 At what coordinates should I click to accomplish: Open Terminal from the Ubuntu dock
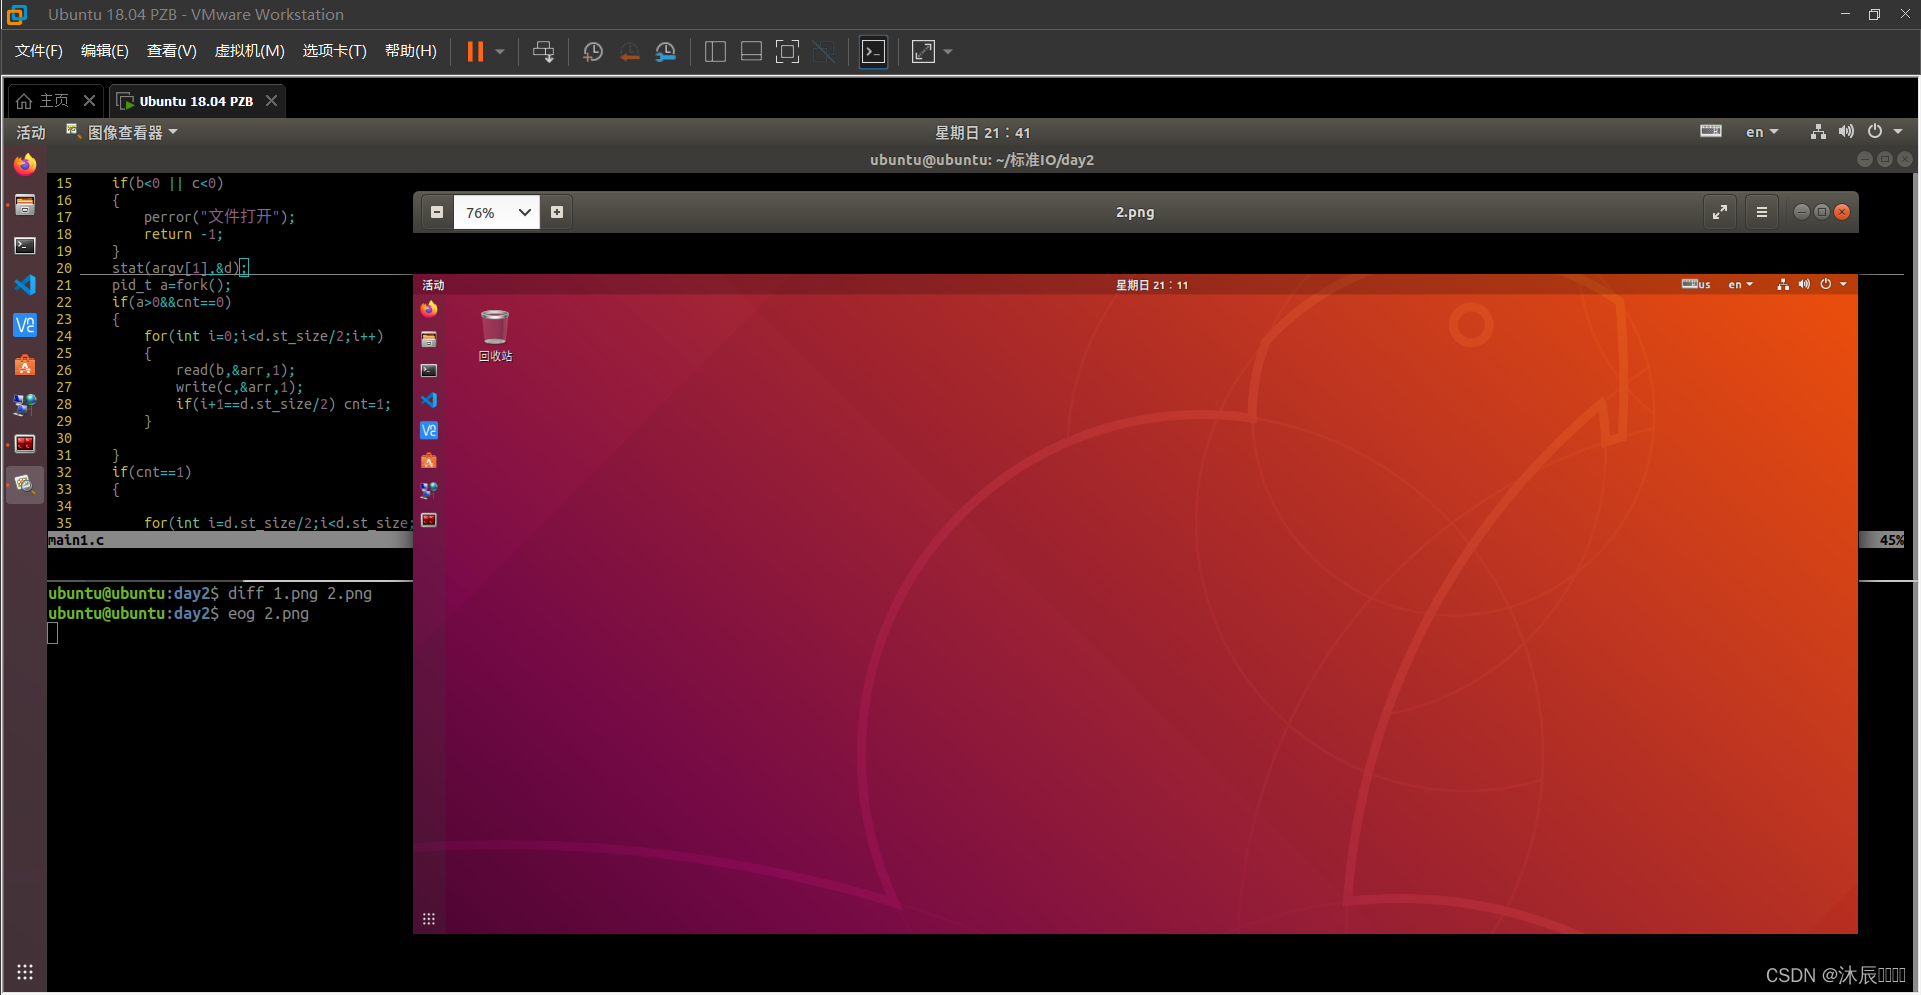coord(25,245)
